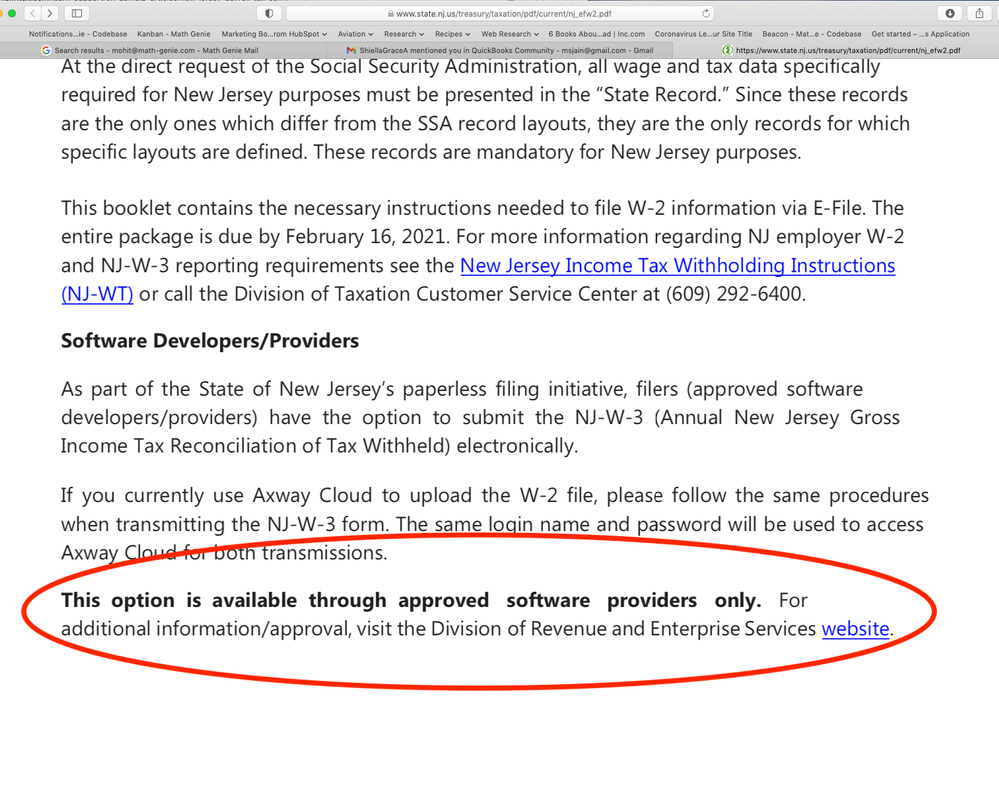999x798 pixels.
Task: Expand the Marketing HubSpot bookmarks folder
Action: 274,34
